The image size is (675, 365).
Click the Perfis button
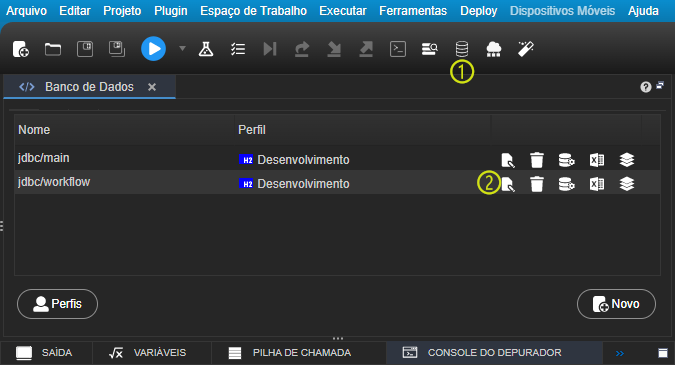pos(57,304)
